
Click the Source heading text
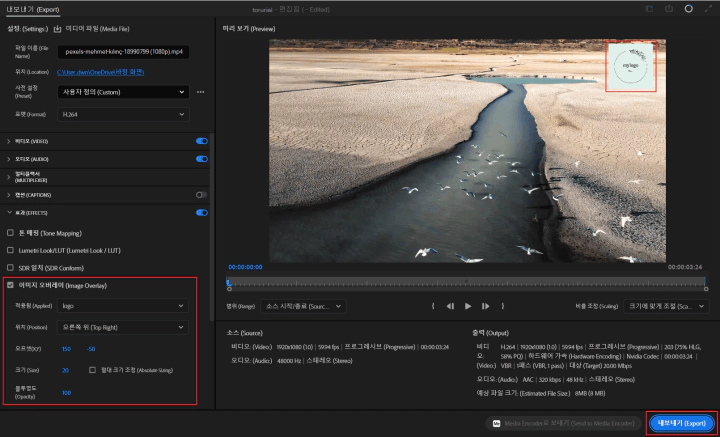click(244, 333)
